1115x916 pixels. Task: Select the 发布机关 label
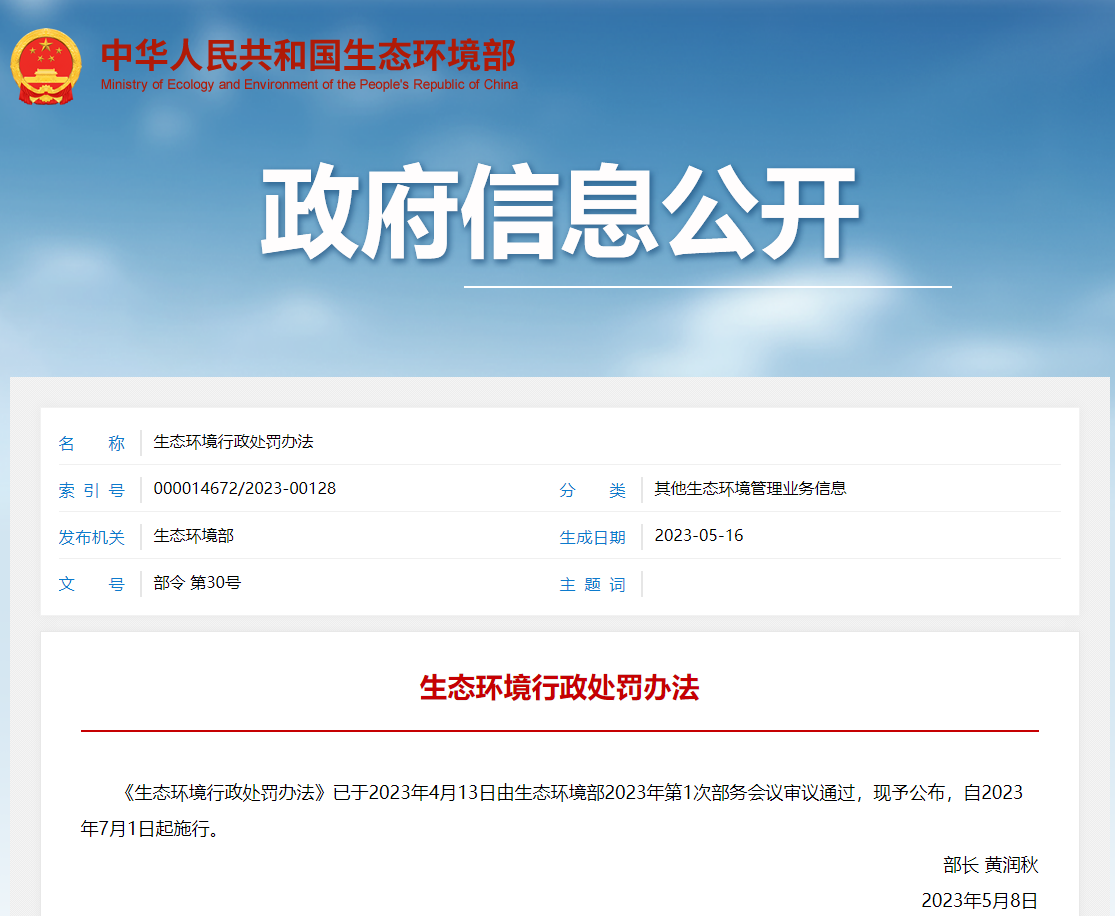pos(92,537)
